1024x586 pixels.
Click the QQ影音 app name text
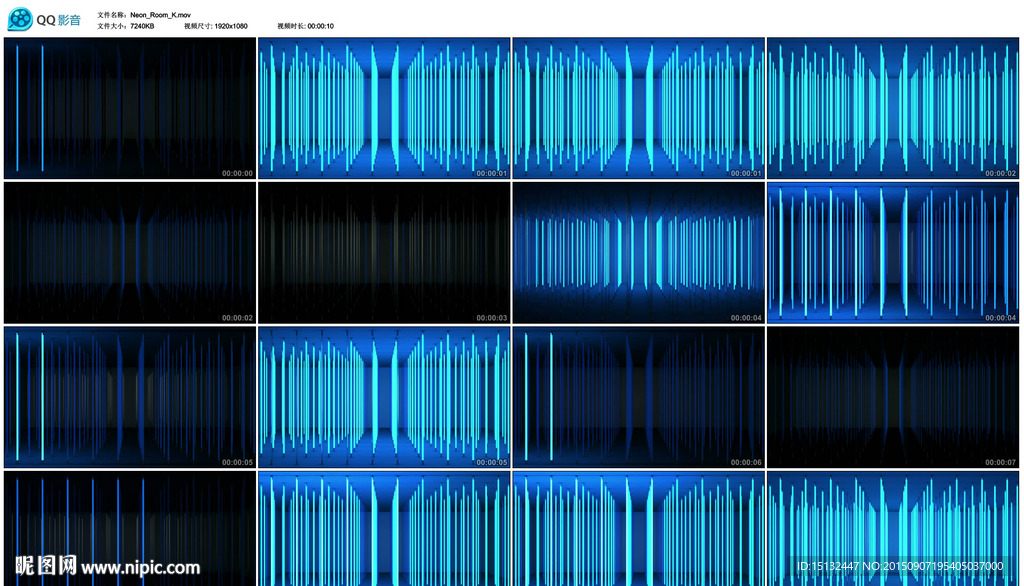60,20
